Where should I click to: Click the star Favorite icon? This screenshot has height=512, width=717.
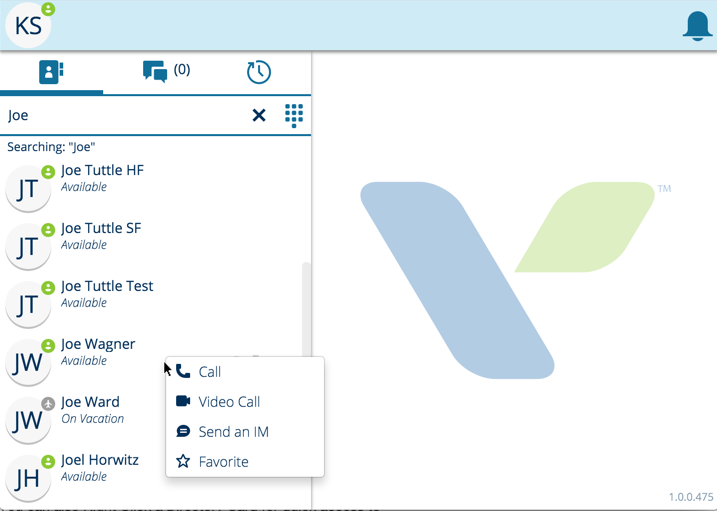click(x=183, y=461)
